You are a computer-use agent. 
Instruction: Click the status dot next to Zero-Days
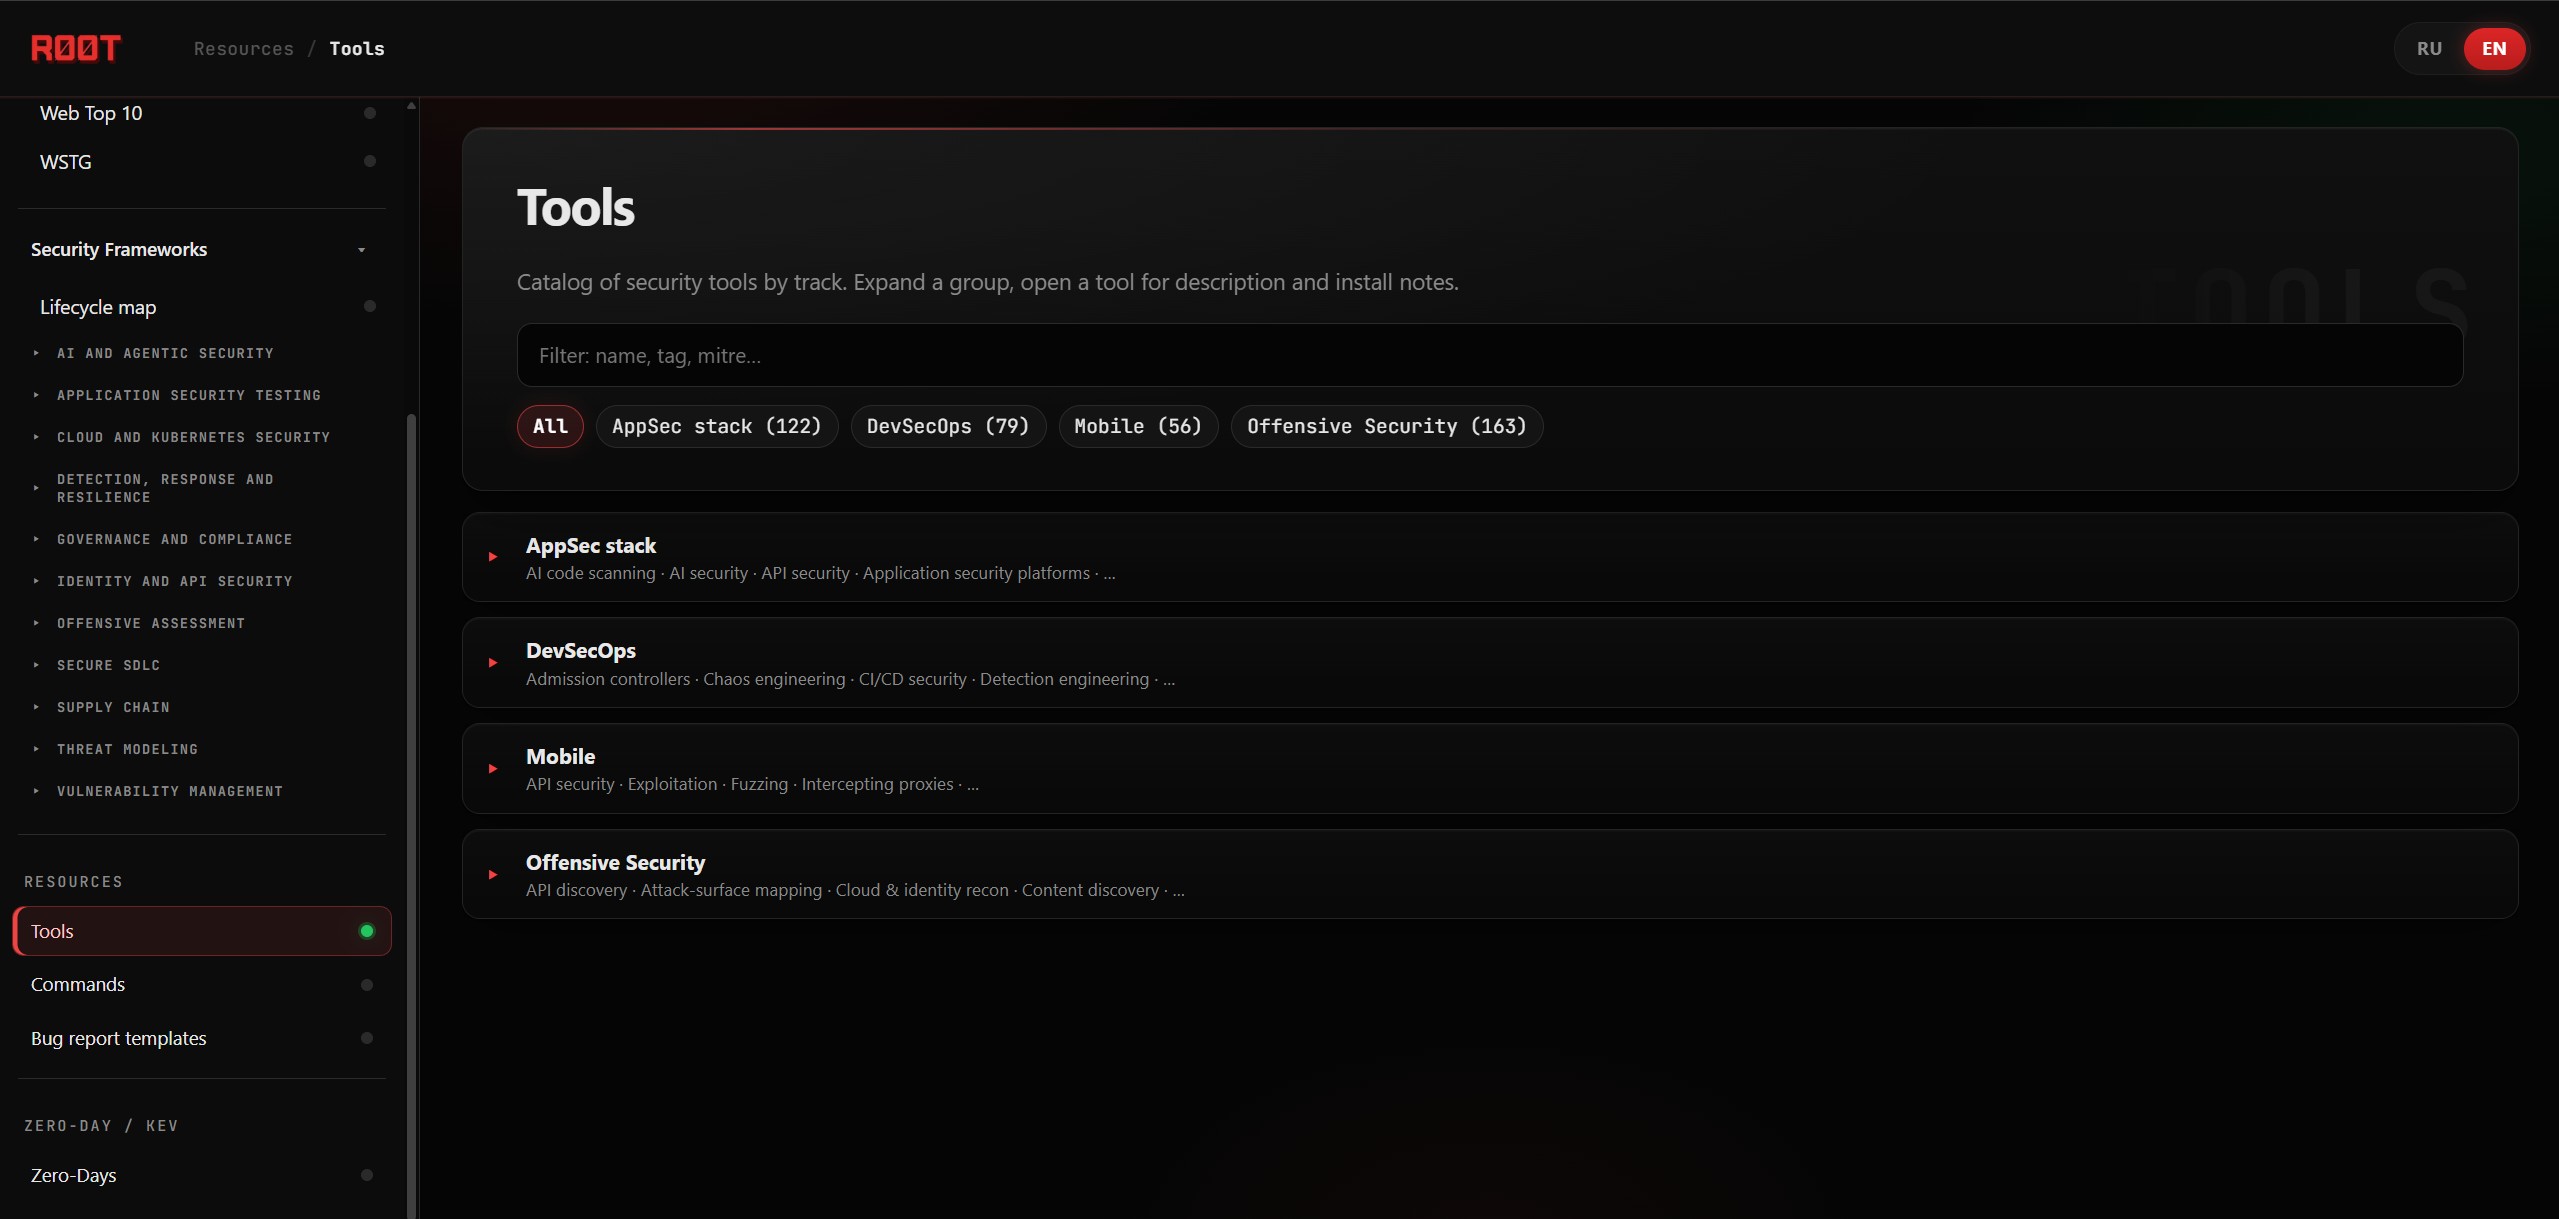tap(367, 1175)
